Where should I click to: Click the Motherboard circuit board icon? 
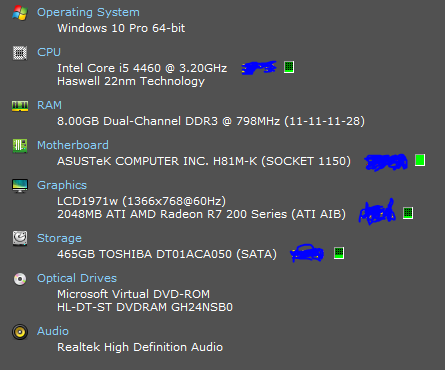(20, 146)
